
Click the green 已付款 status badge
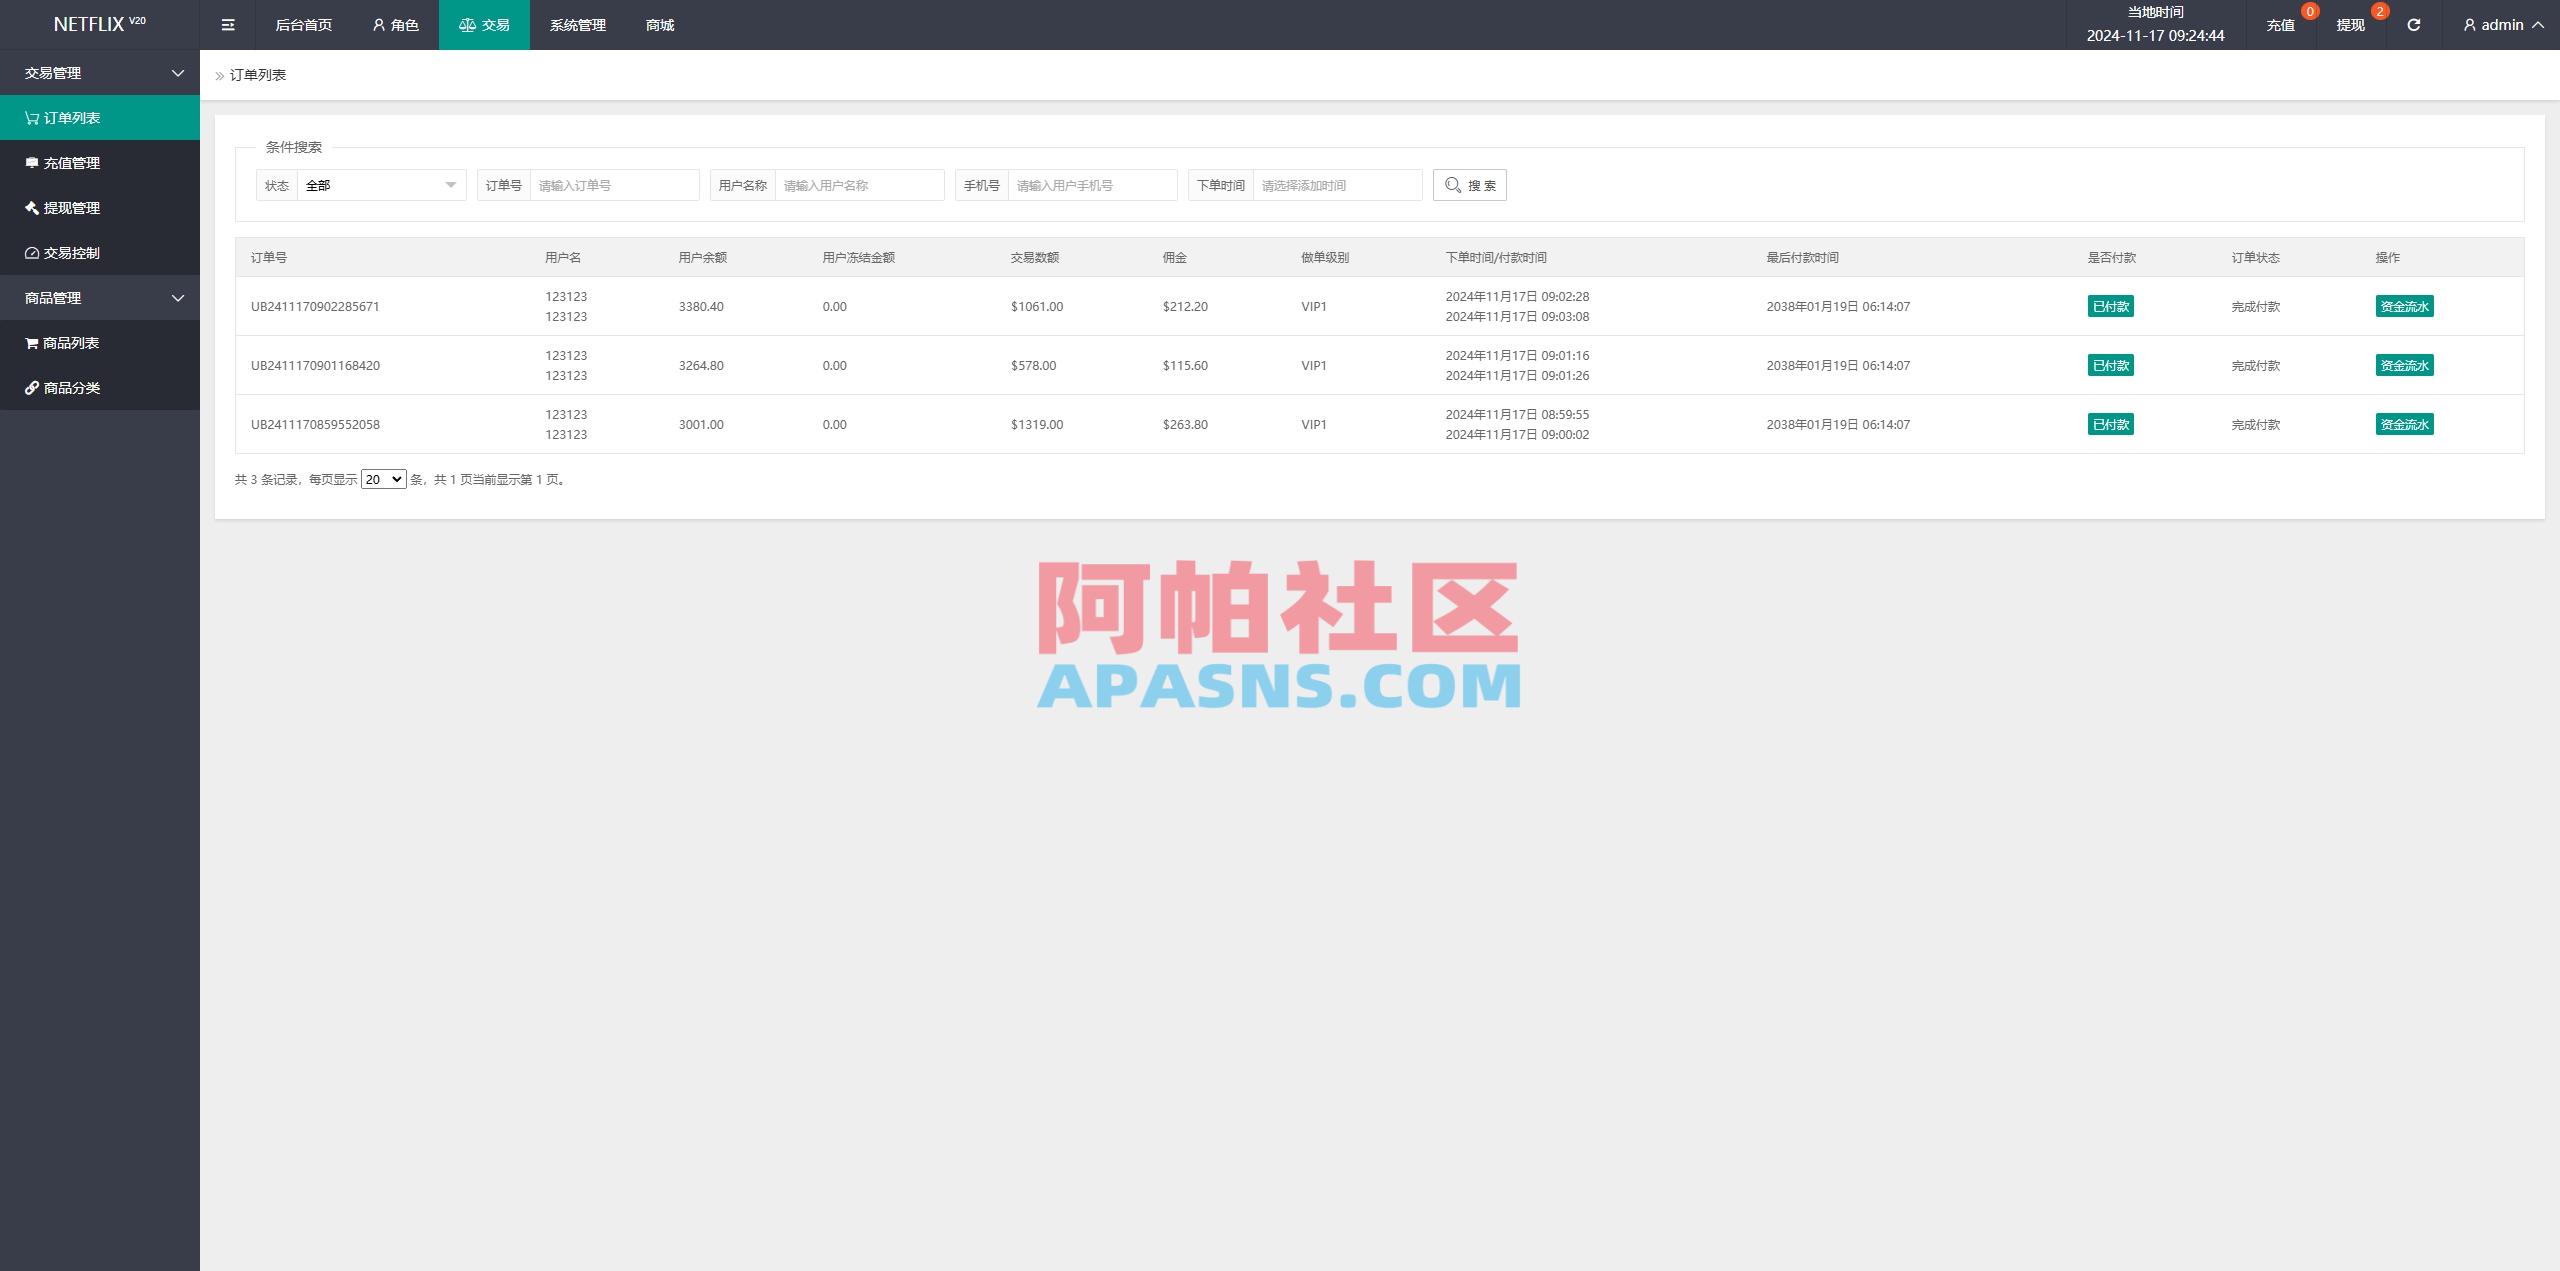coord(2110,306)
